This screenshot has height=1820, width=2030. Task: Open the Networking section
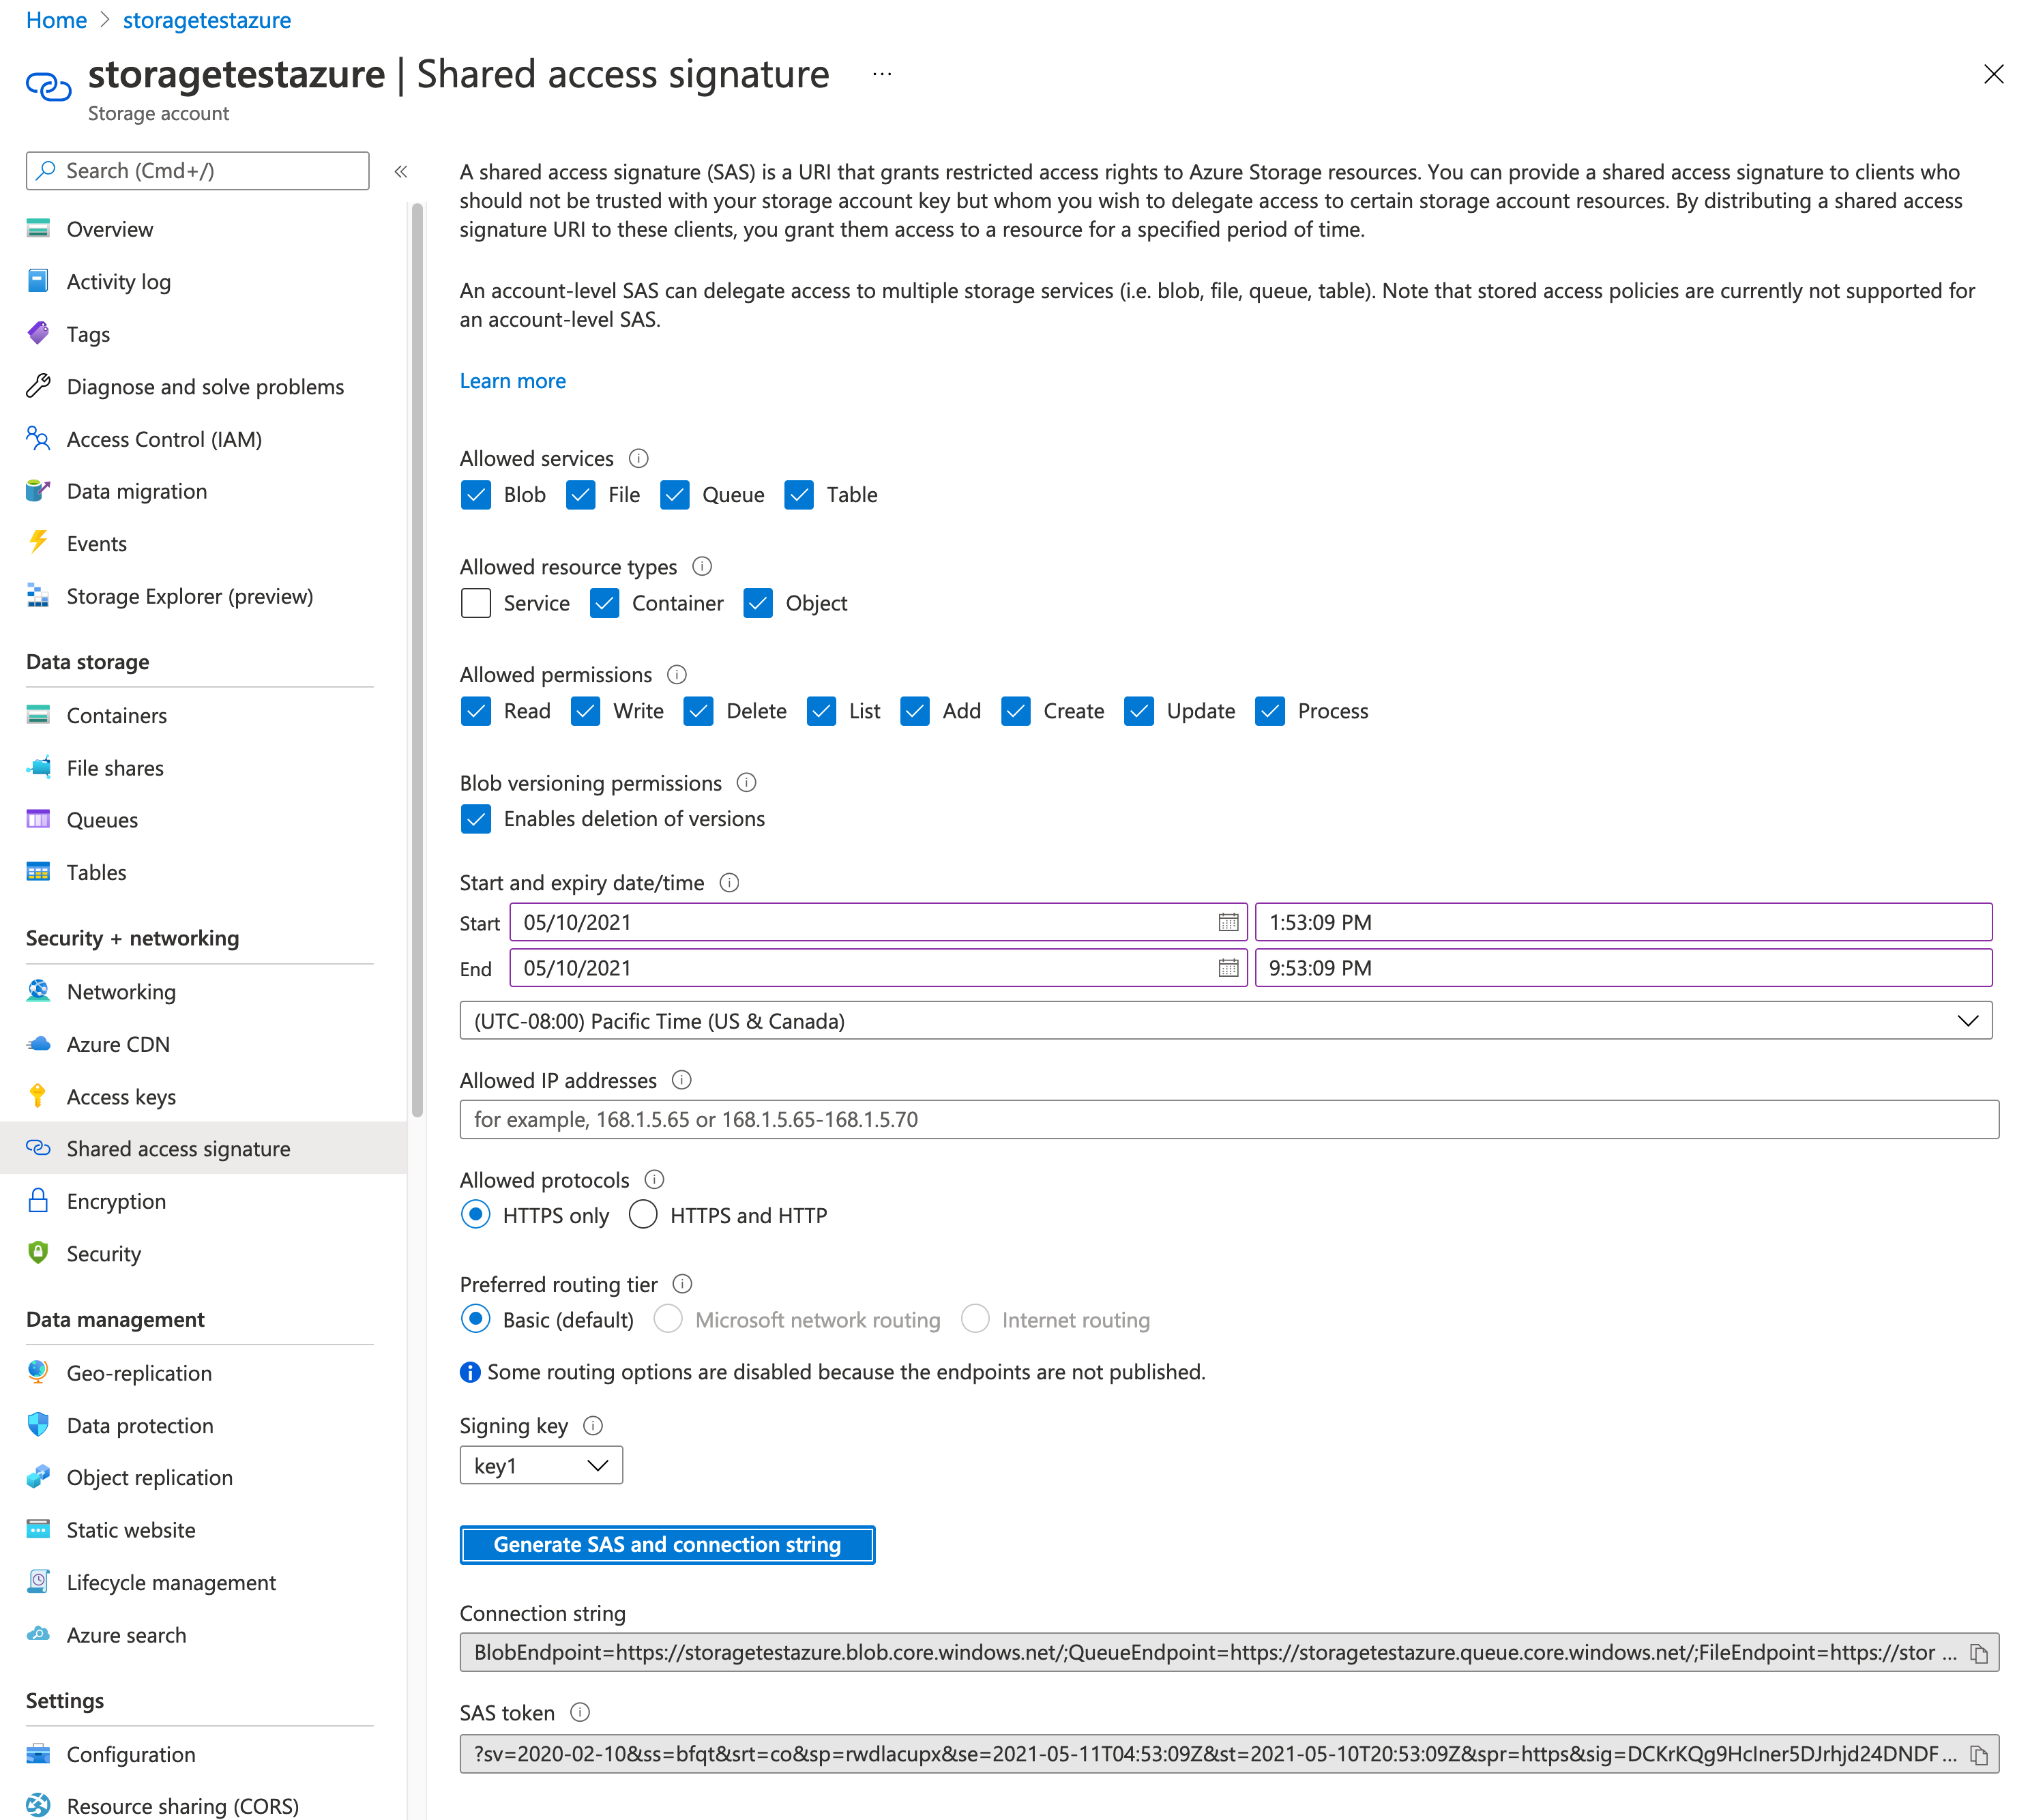click(x=121, y=991)
